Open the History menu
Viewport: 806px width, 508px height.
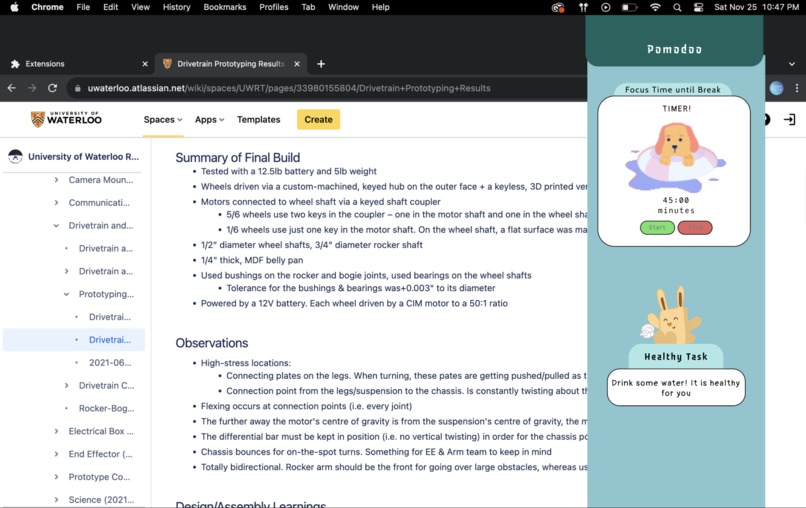(x=176, y=7)
